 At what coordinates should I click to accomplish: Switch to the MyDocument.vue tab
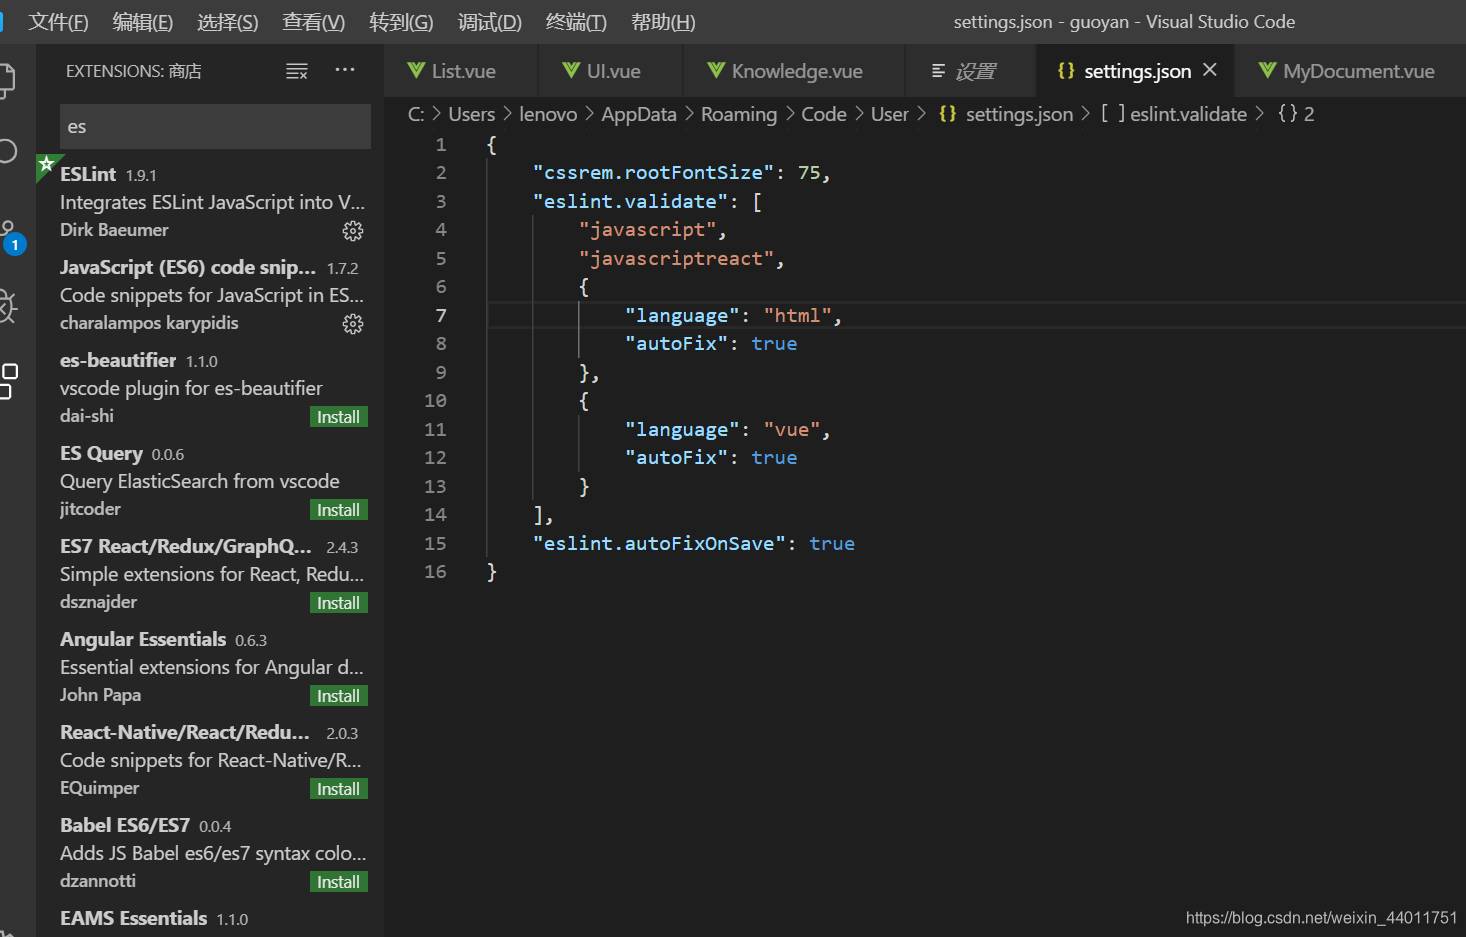pyautogui.click(x=1350, y=71)
